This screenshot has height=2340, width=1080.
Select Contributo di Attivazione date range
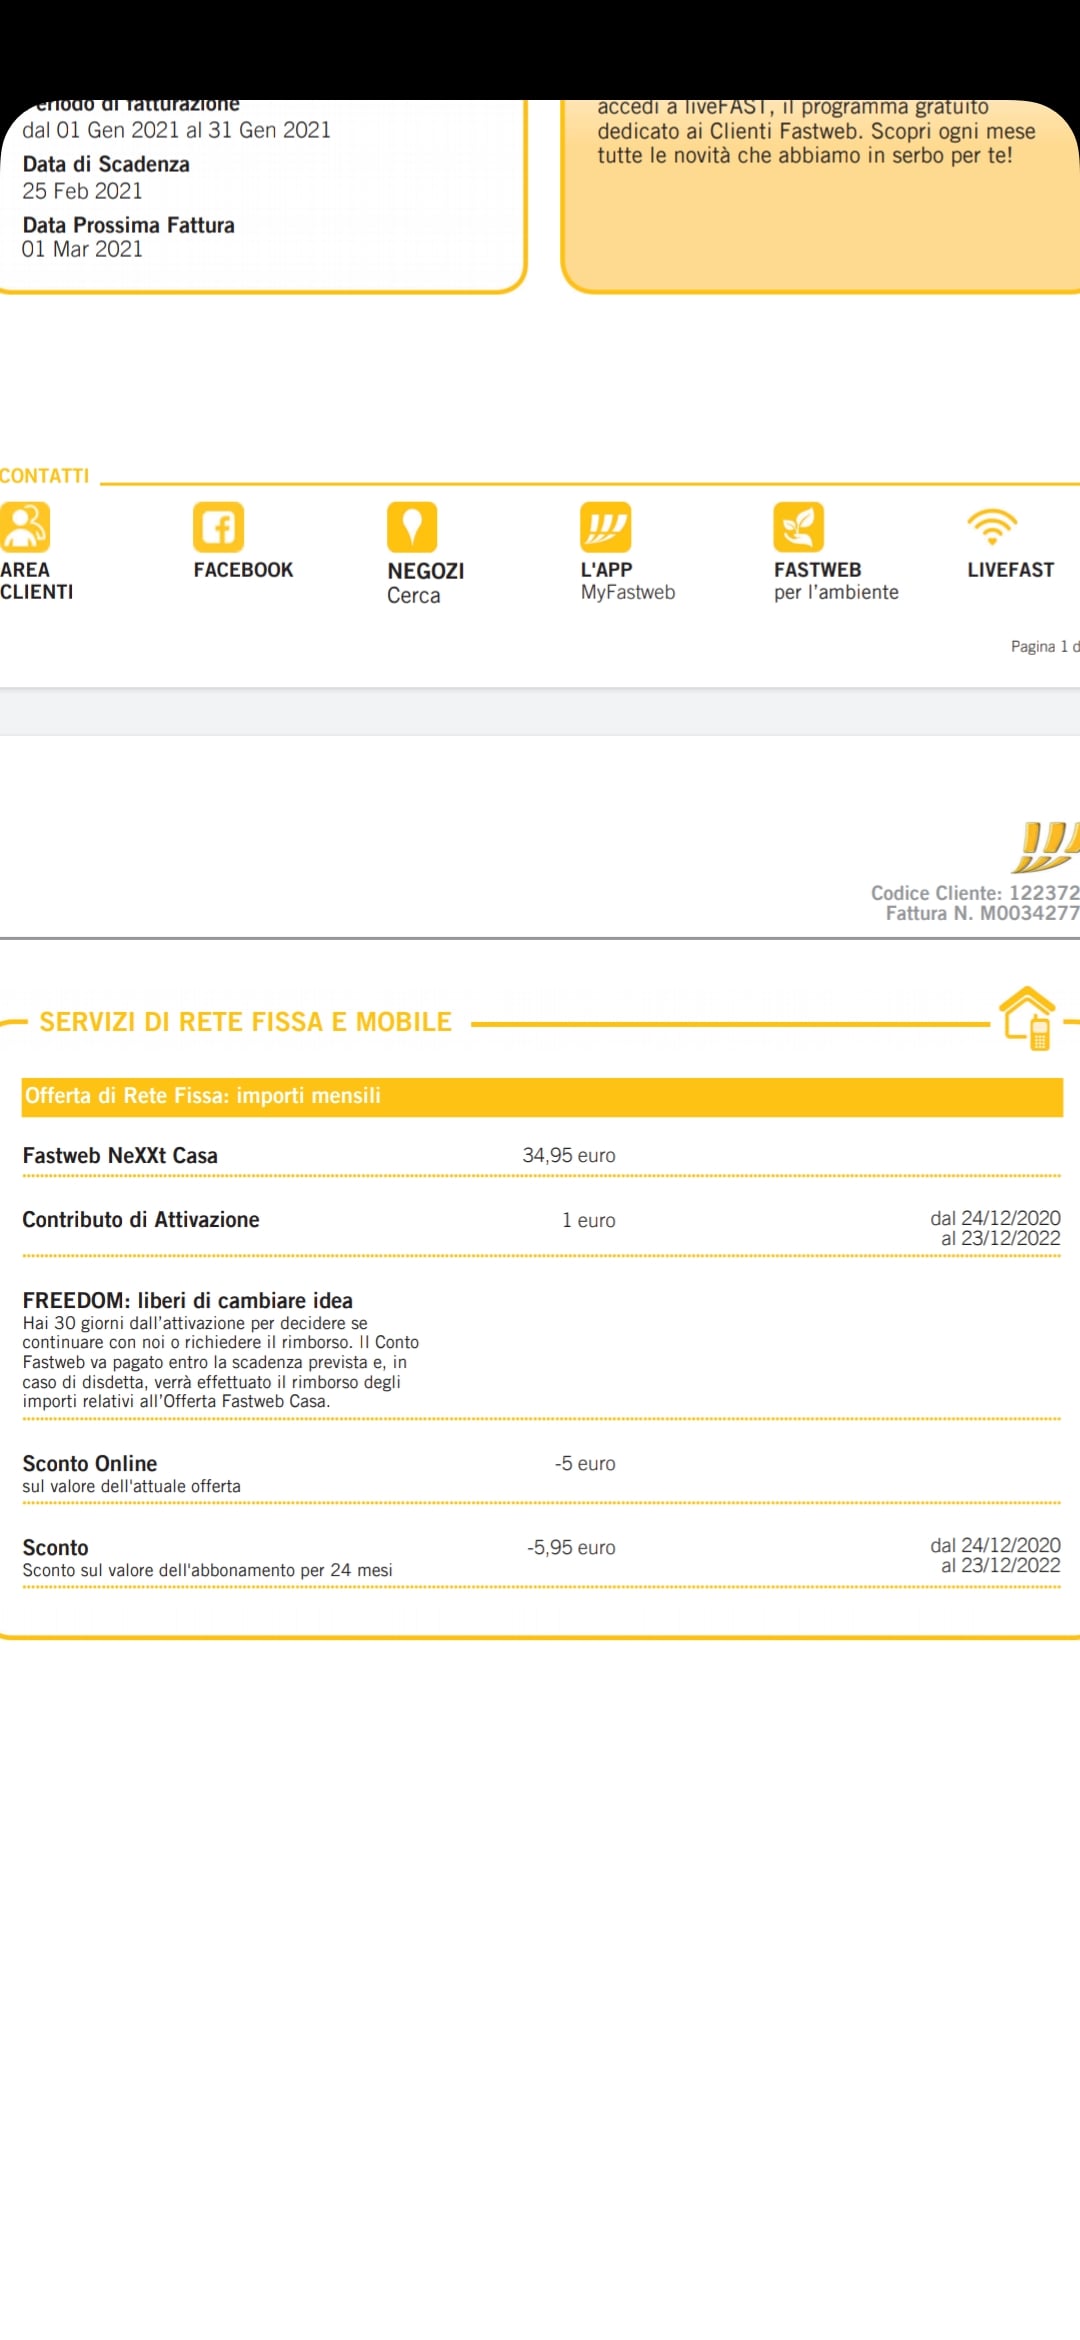[995, 1228]
